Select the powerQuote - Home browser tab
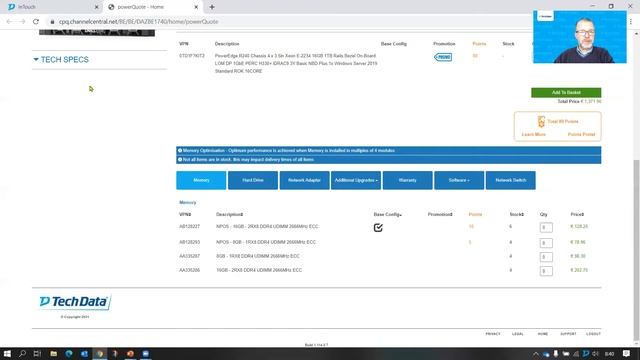The width and height of the screenshot is (640, 360). point(153,7)
